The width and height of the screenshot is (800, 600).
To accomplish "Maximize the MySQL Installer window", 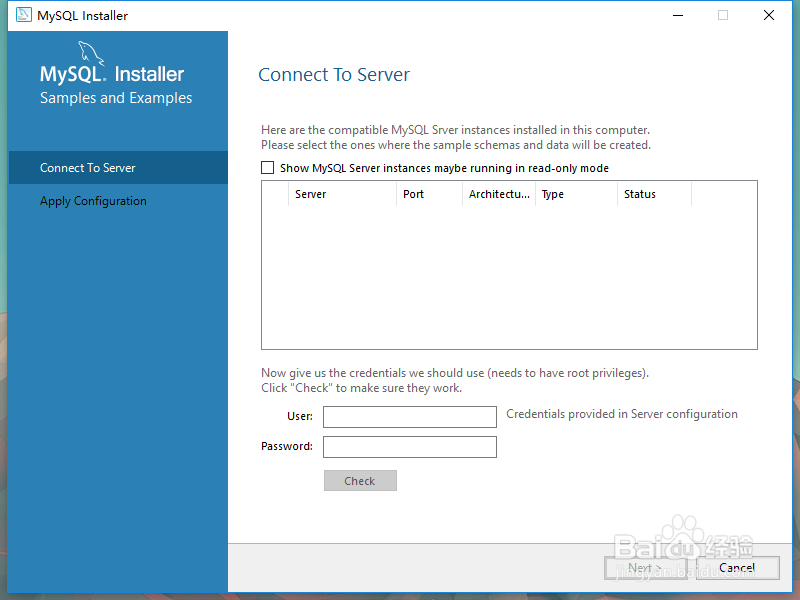I will [723, 15].
